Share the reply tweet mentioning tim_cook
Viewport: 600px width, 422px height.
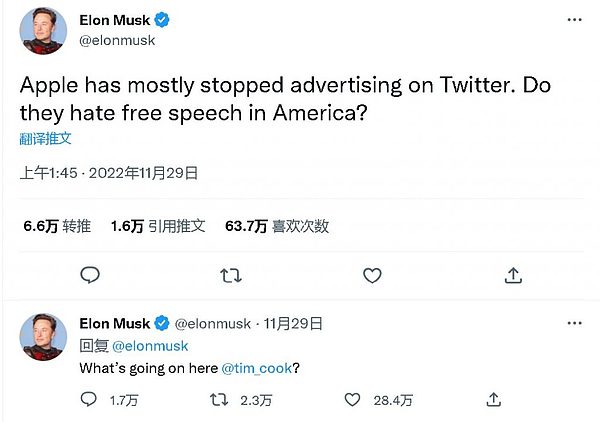[492, 400]
